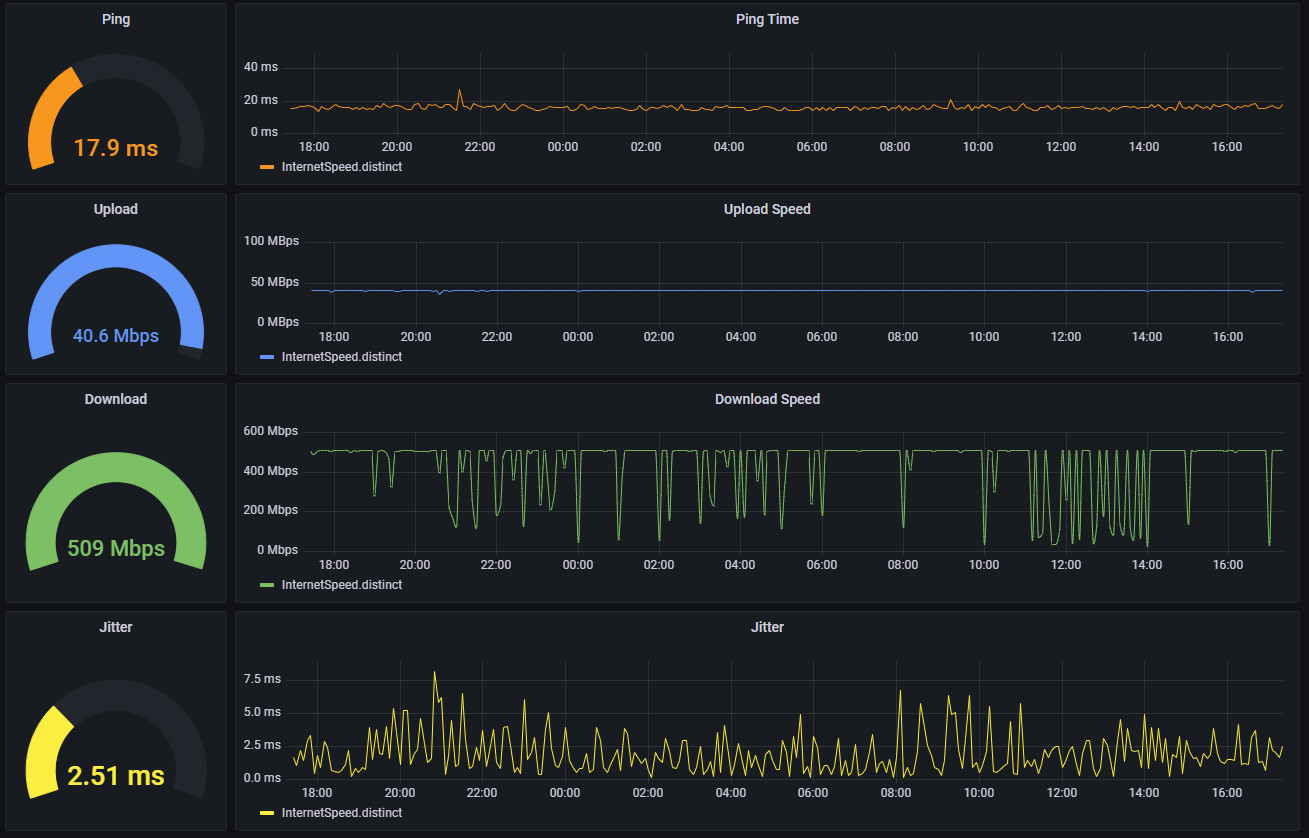This screenshot has width=1309, height=838.
Task: Click blue legend color swatch in Upload Speed
Action: click(267, 357)
